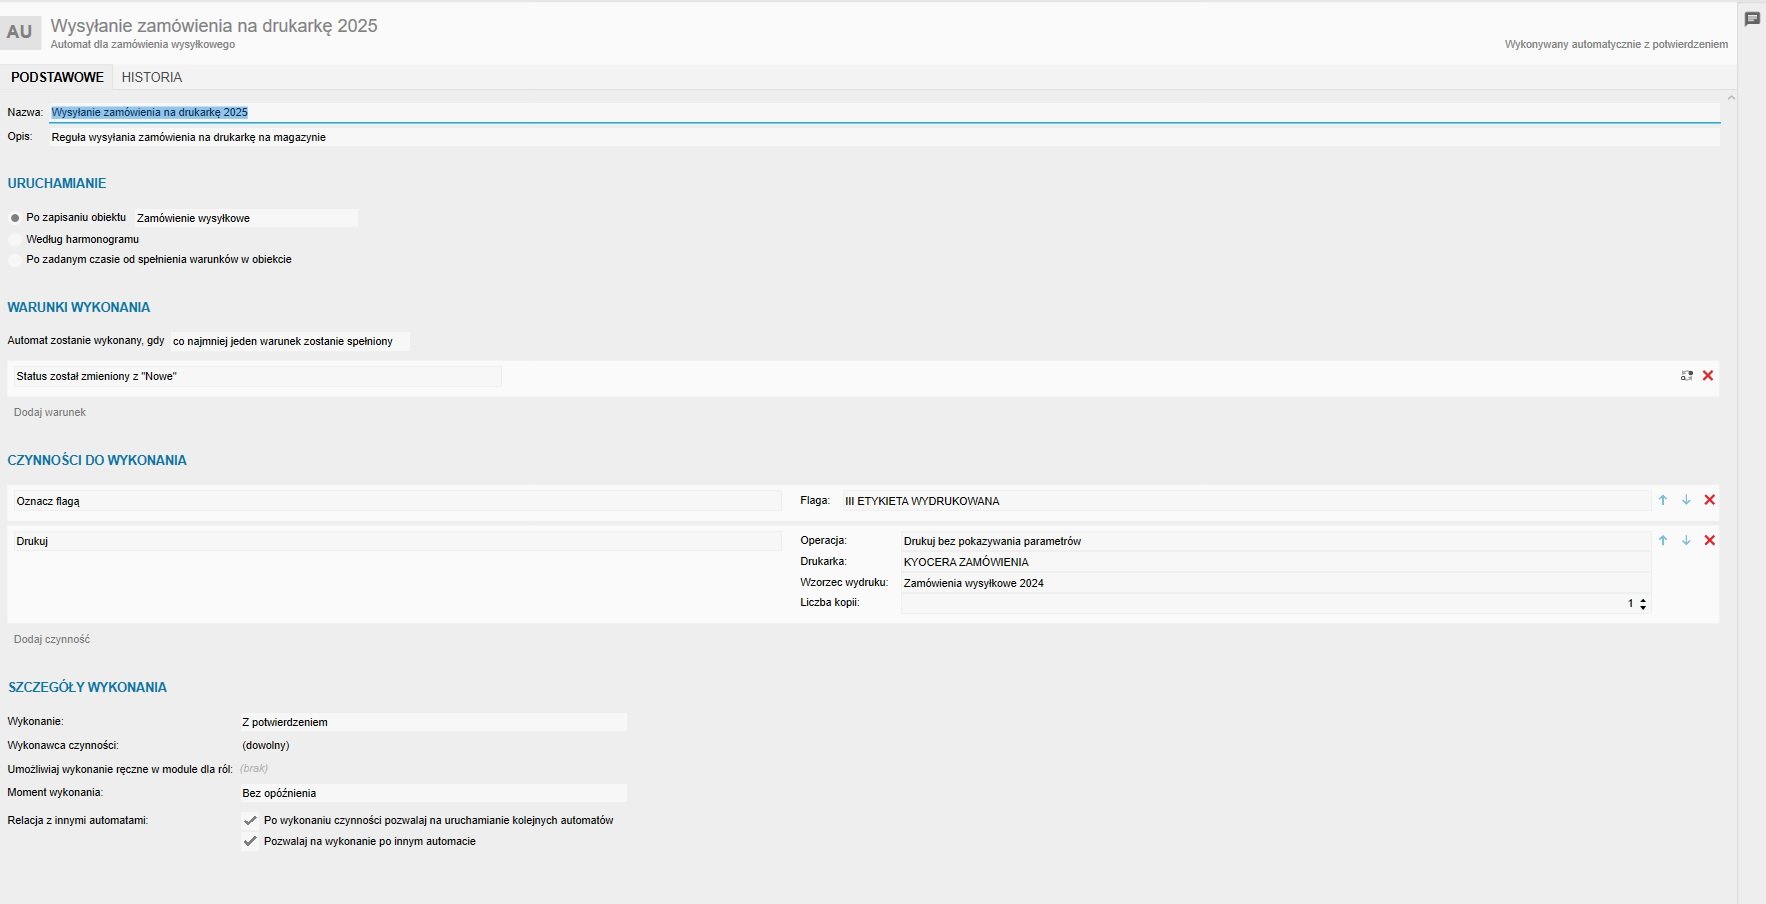Screen dimensions: 1766x904
Task: Click the "Liczba kopii" stepper arrows
Action: (x=1643, y=604)
